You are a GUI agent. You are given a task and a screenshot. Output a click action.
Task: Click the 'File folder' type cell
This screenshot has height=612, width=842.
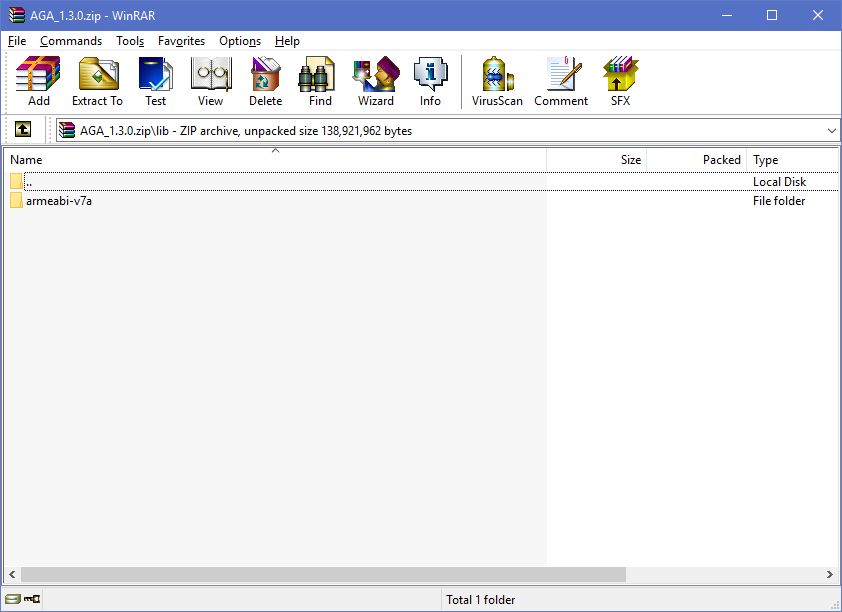(779, 201)
